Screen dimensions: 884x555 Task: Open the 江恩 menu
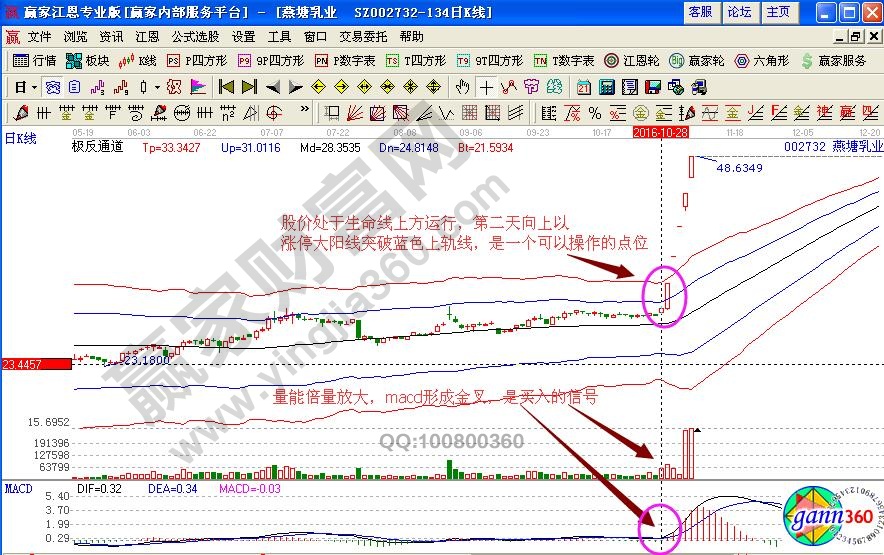(x=146, y=37)
